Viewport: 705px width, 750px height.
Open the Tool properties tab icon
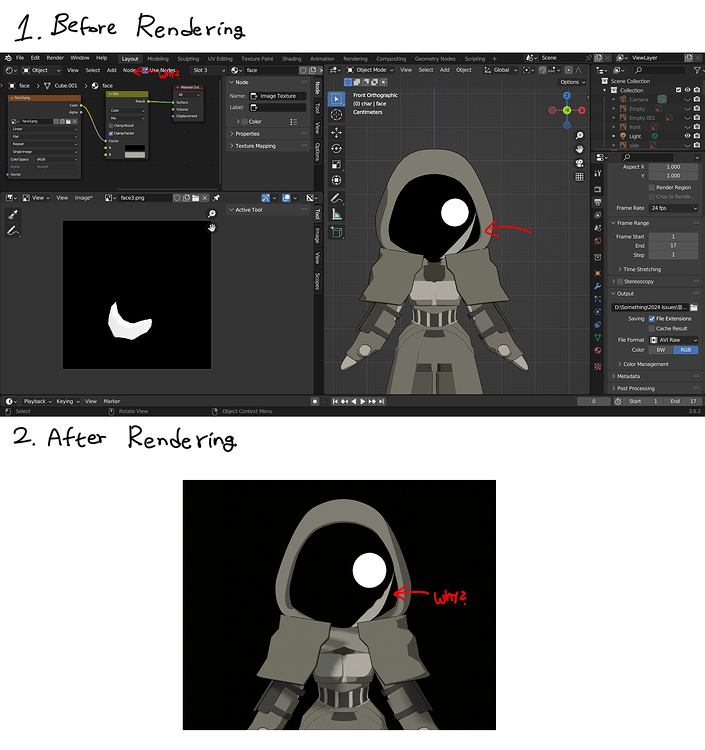click(x=598, y=173)
